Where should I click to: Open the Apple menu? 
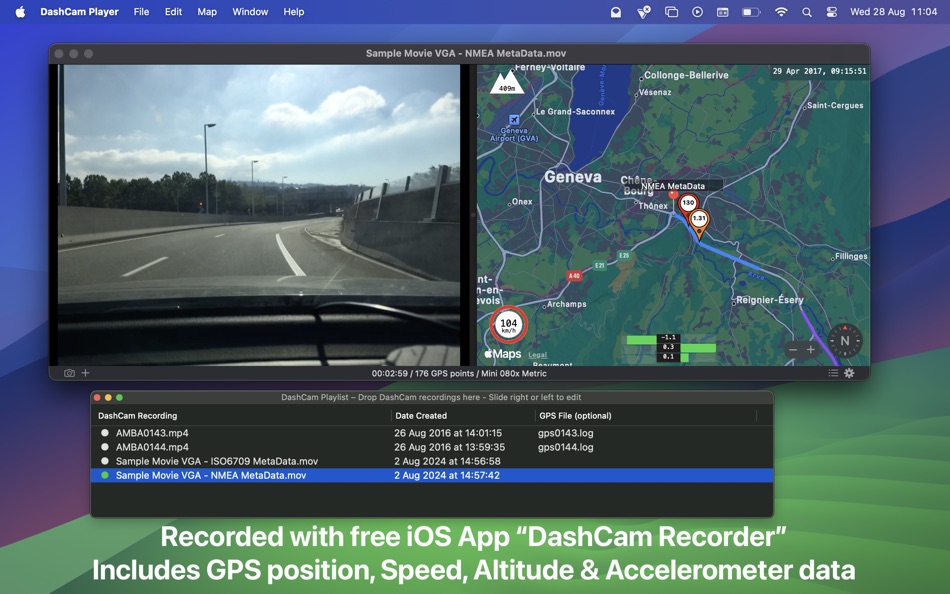point(20,12)
